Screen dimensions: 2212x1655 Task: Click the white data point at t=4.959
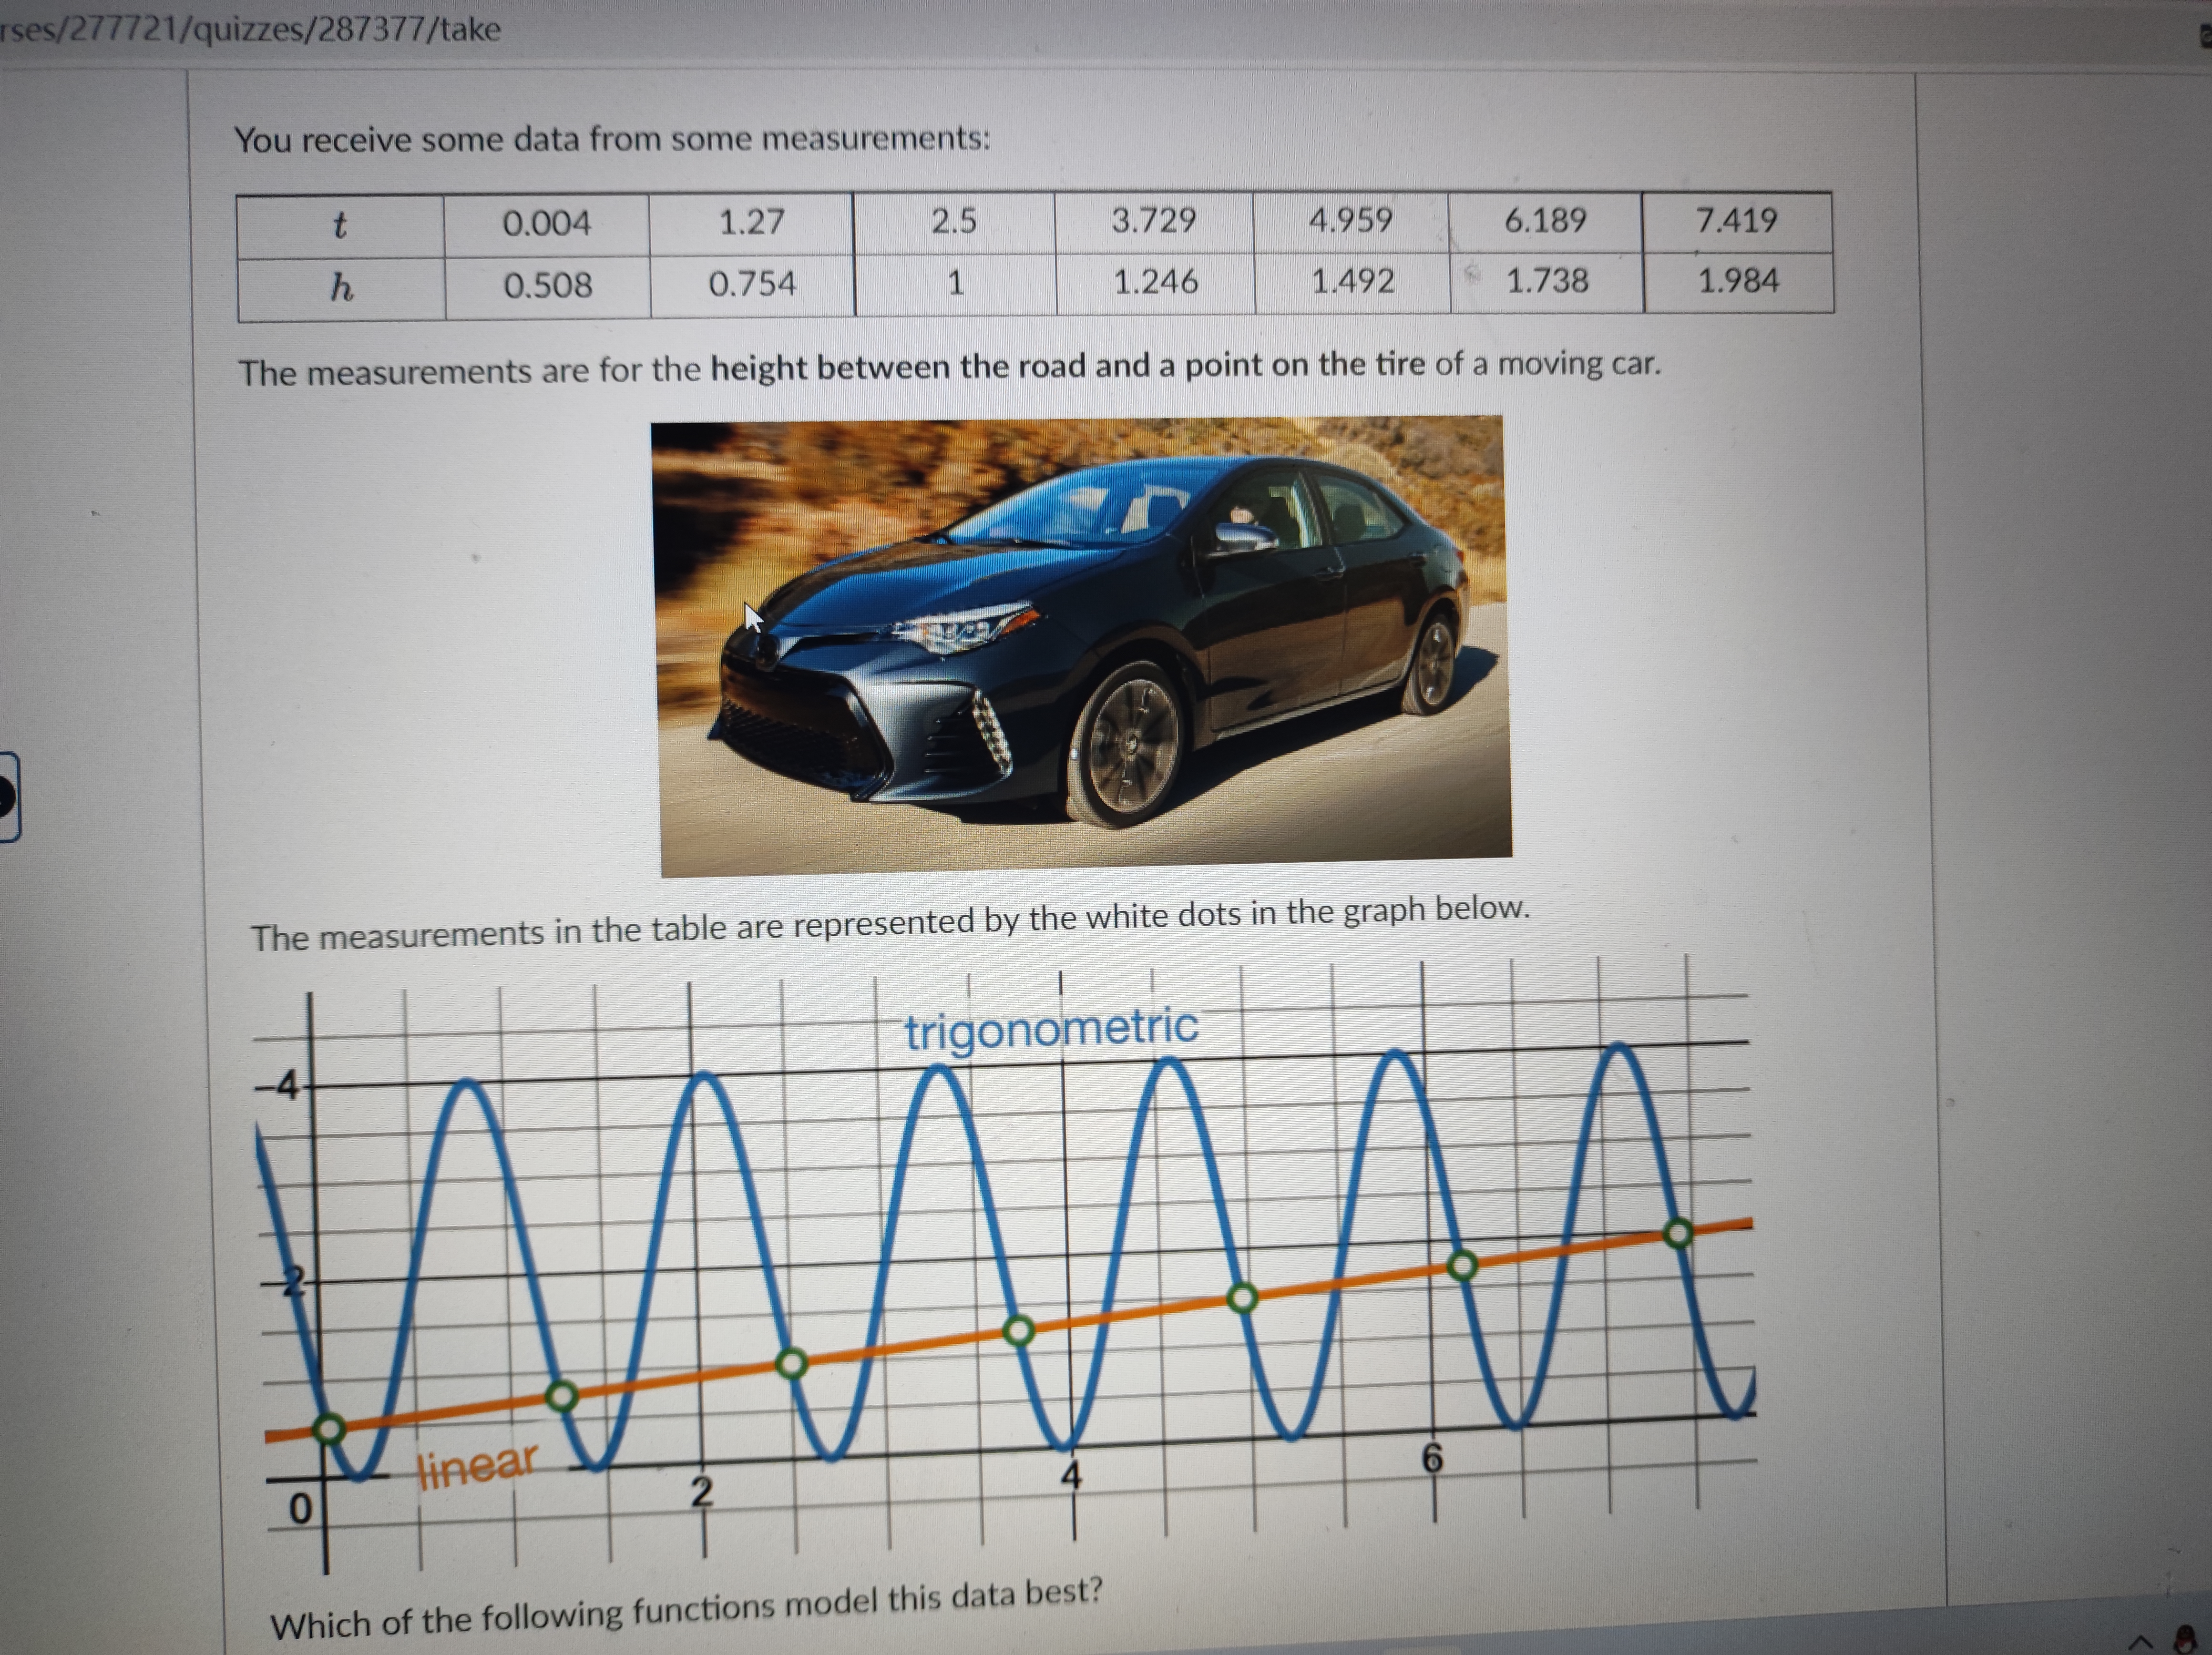[x=1242, y=1298]
